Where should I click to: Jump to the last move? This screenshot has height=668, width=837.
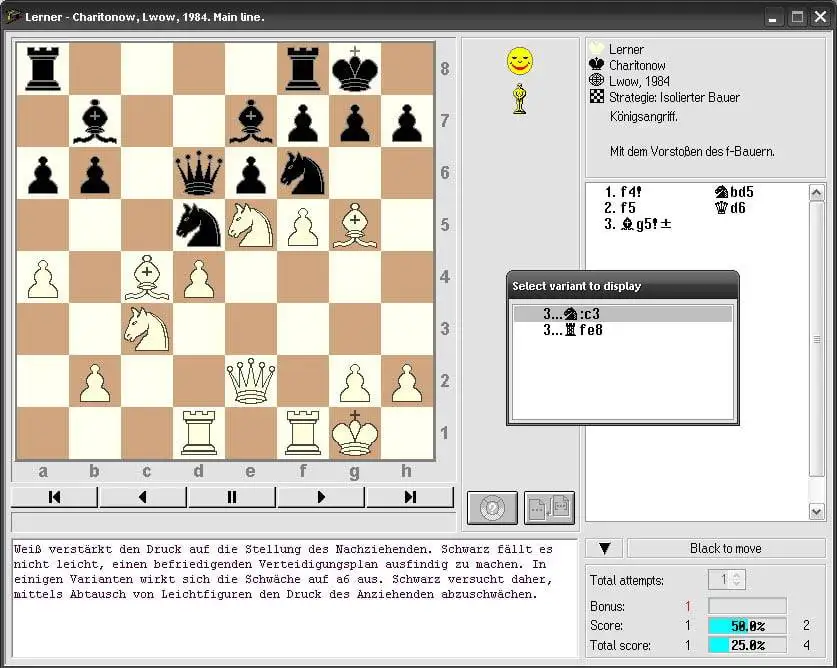409,497
